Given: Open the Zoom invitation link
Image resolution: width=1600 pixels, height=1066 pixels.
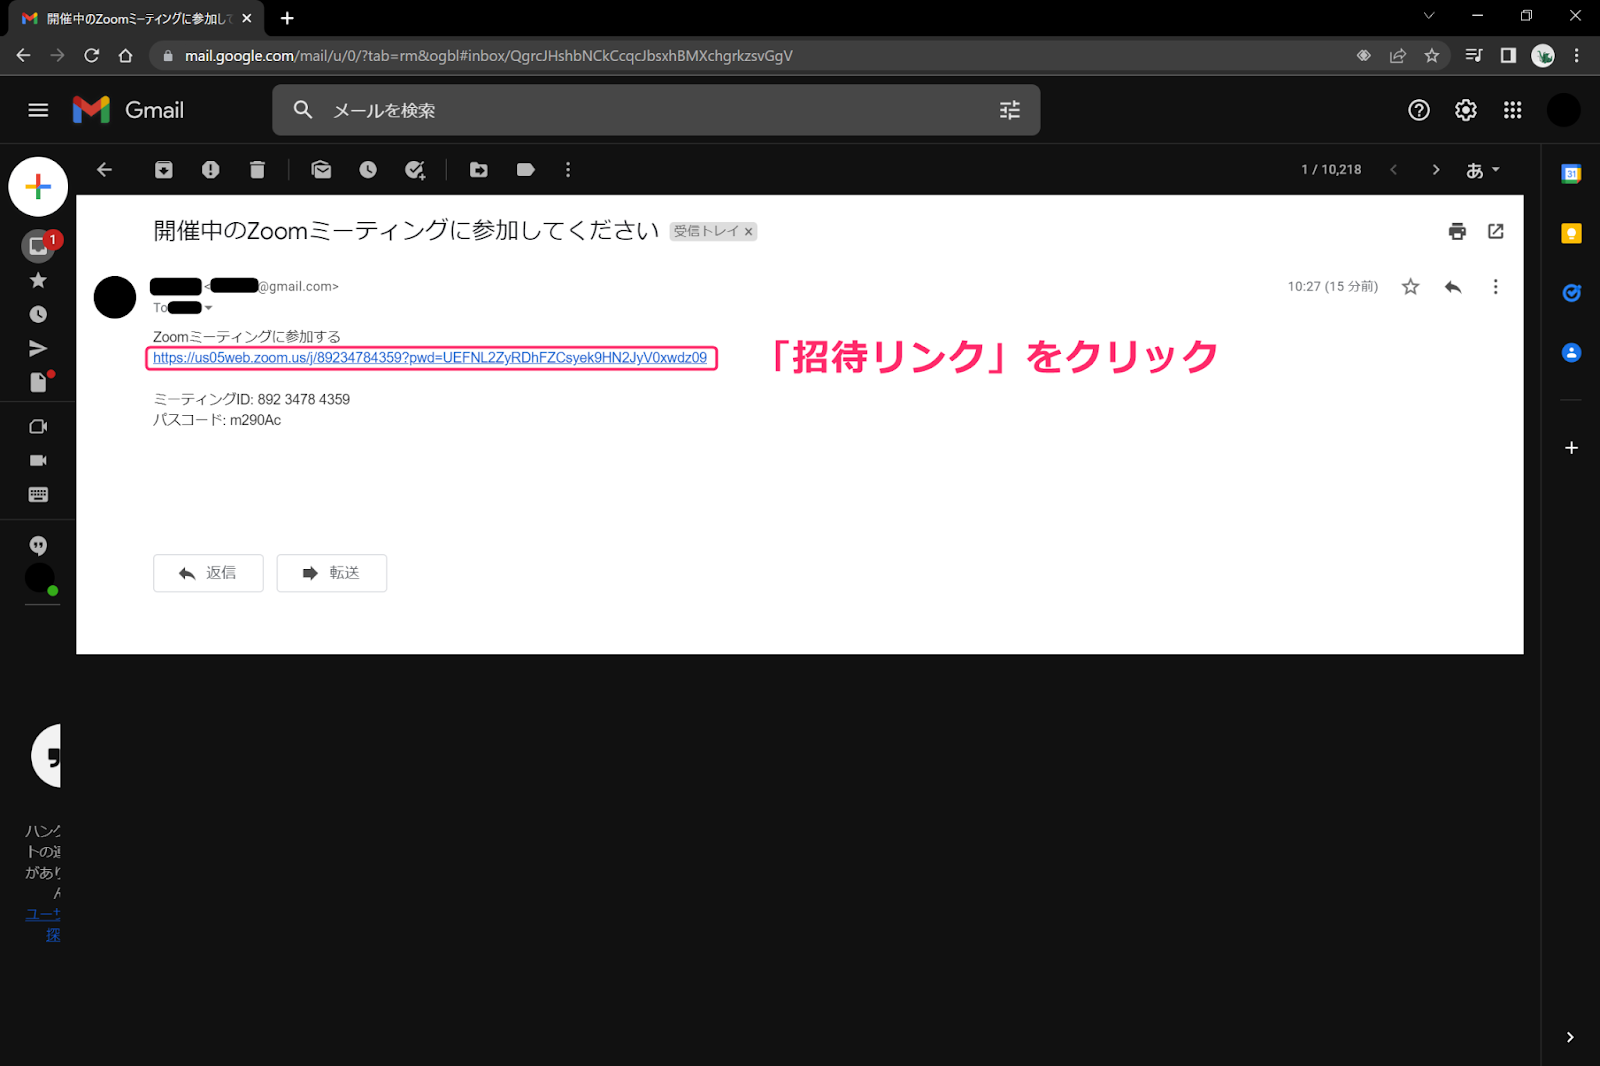Looking at the screenshot, I should click(x=430, y=358).
